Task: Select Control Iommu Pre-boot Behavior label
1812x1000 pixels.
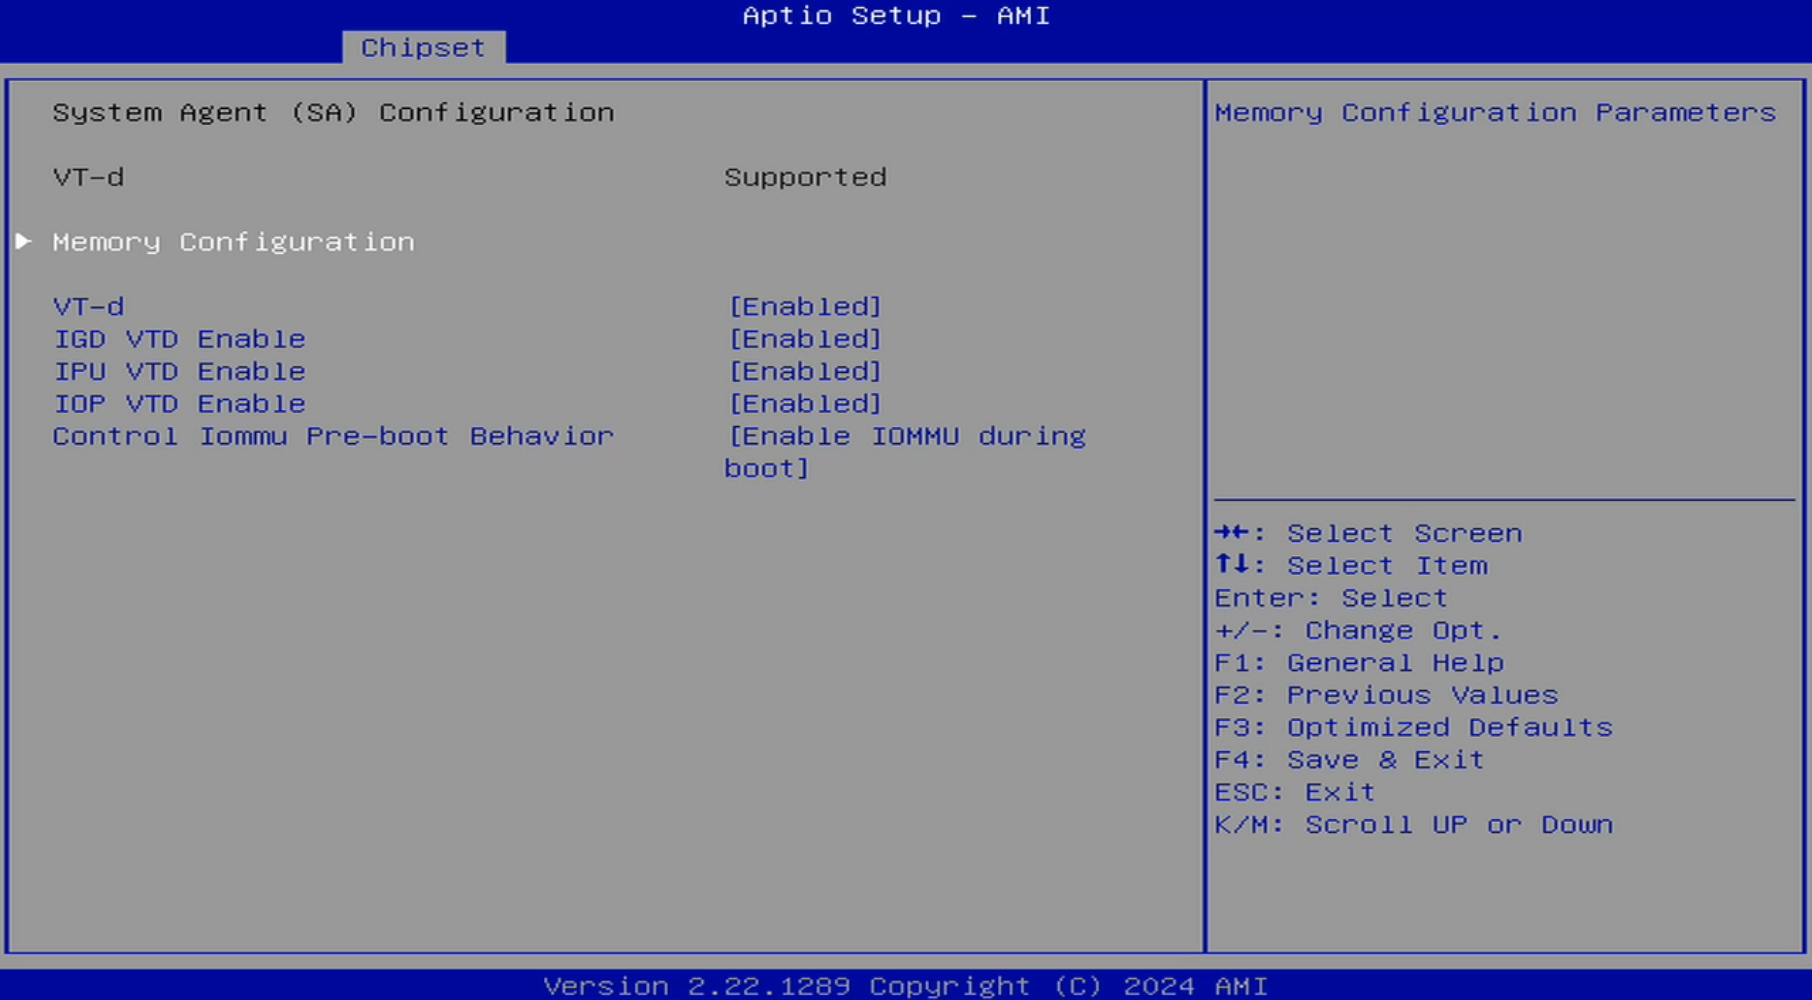Action: pos(333,436)
